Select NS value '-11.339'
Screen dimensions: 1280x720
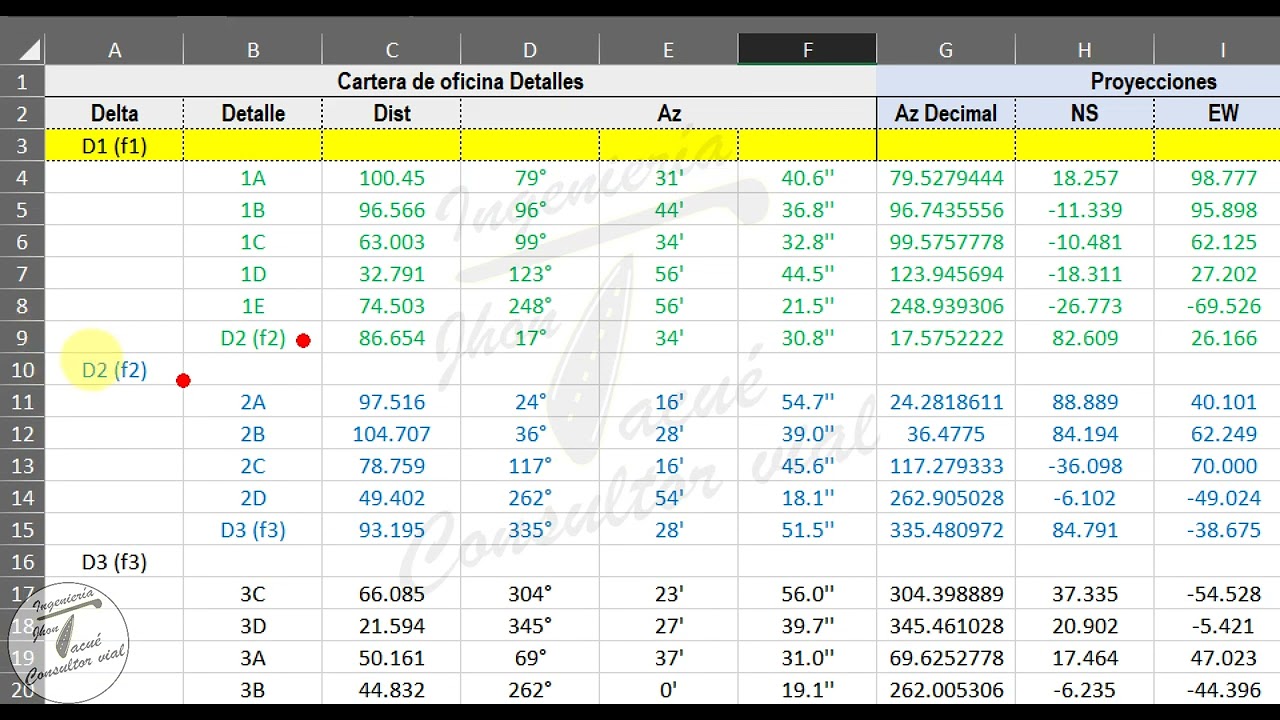tap(1084, 209)
